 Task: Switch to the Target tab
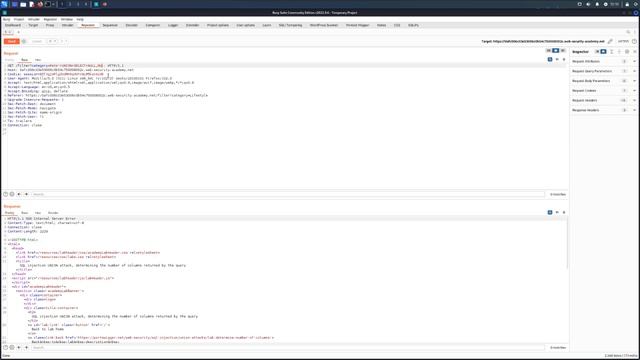pyautogui.click(x=33, y=25)
